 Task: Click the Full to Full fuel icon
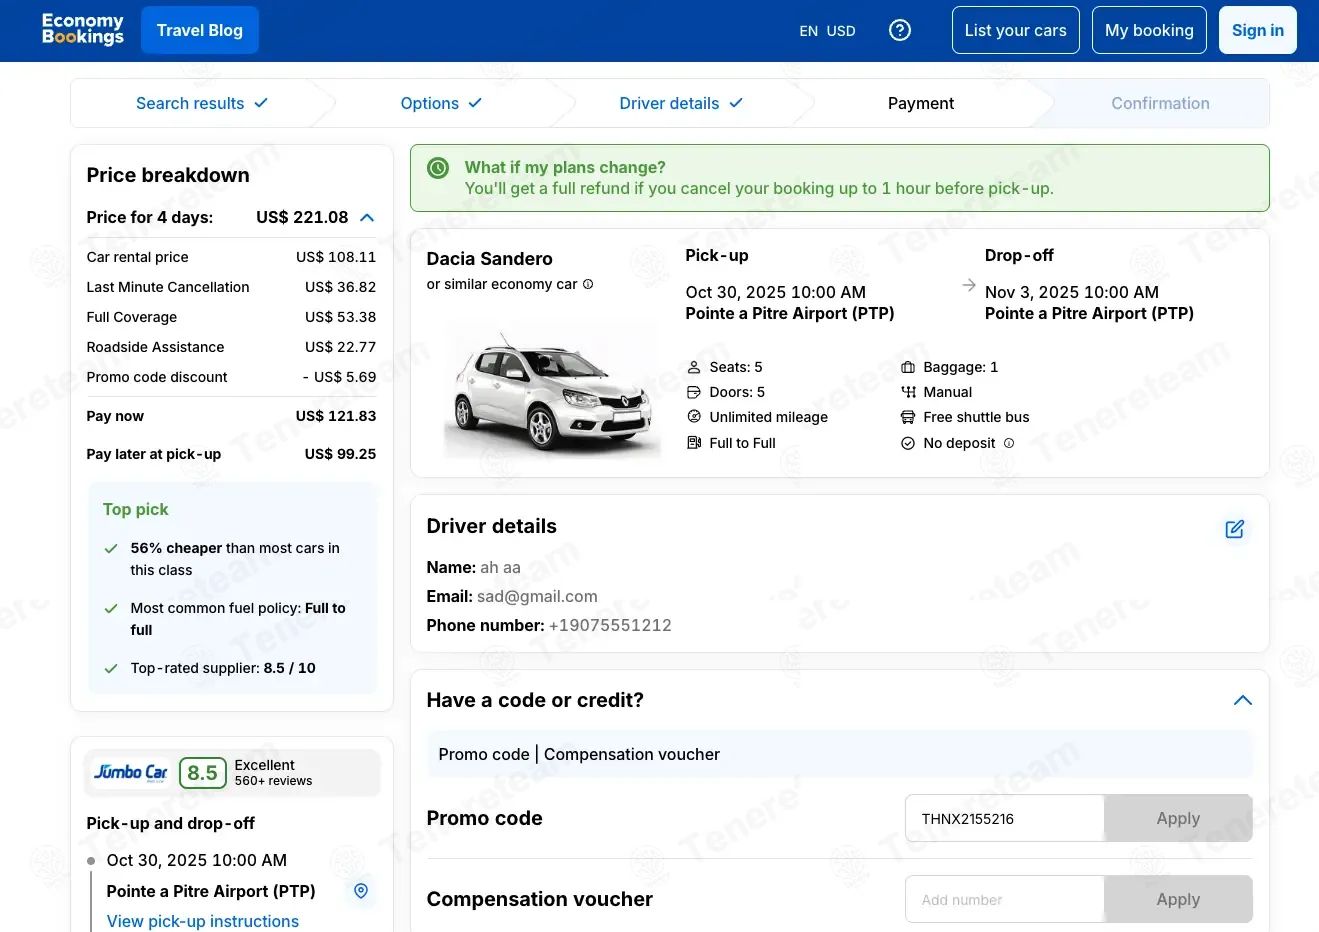click(694, 443)
